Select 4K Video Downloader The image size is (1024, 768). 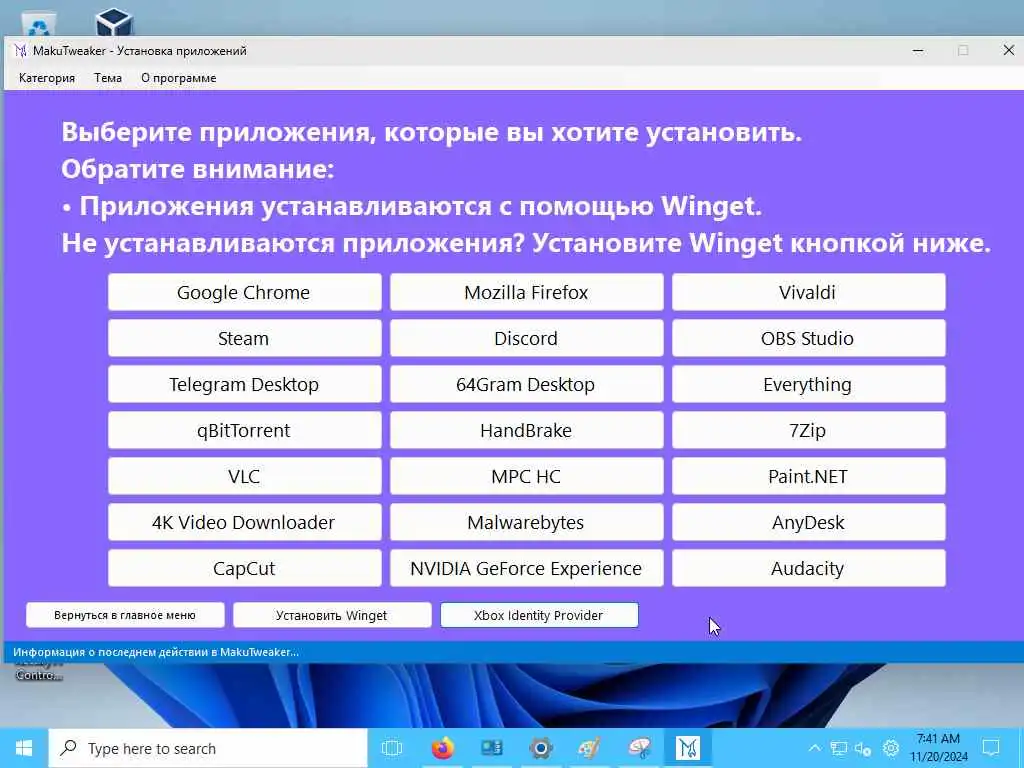(x=244, y=522)
